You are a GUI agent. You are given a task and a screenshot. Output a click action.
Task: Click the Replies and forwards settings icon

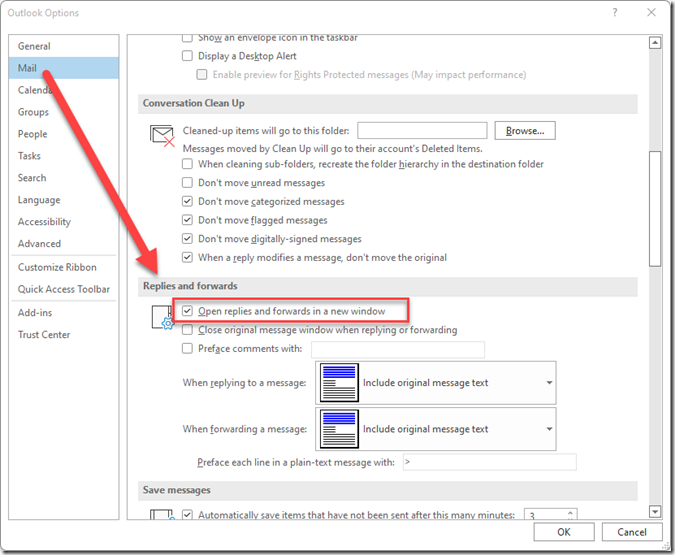(x=162, y=318)
